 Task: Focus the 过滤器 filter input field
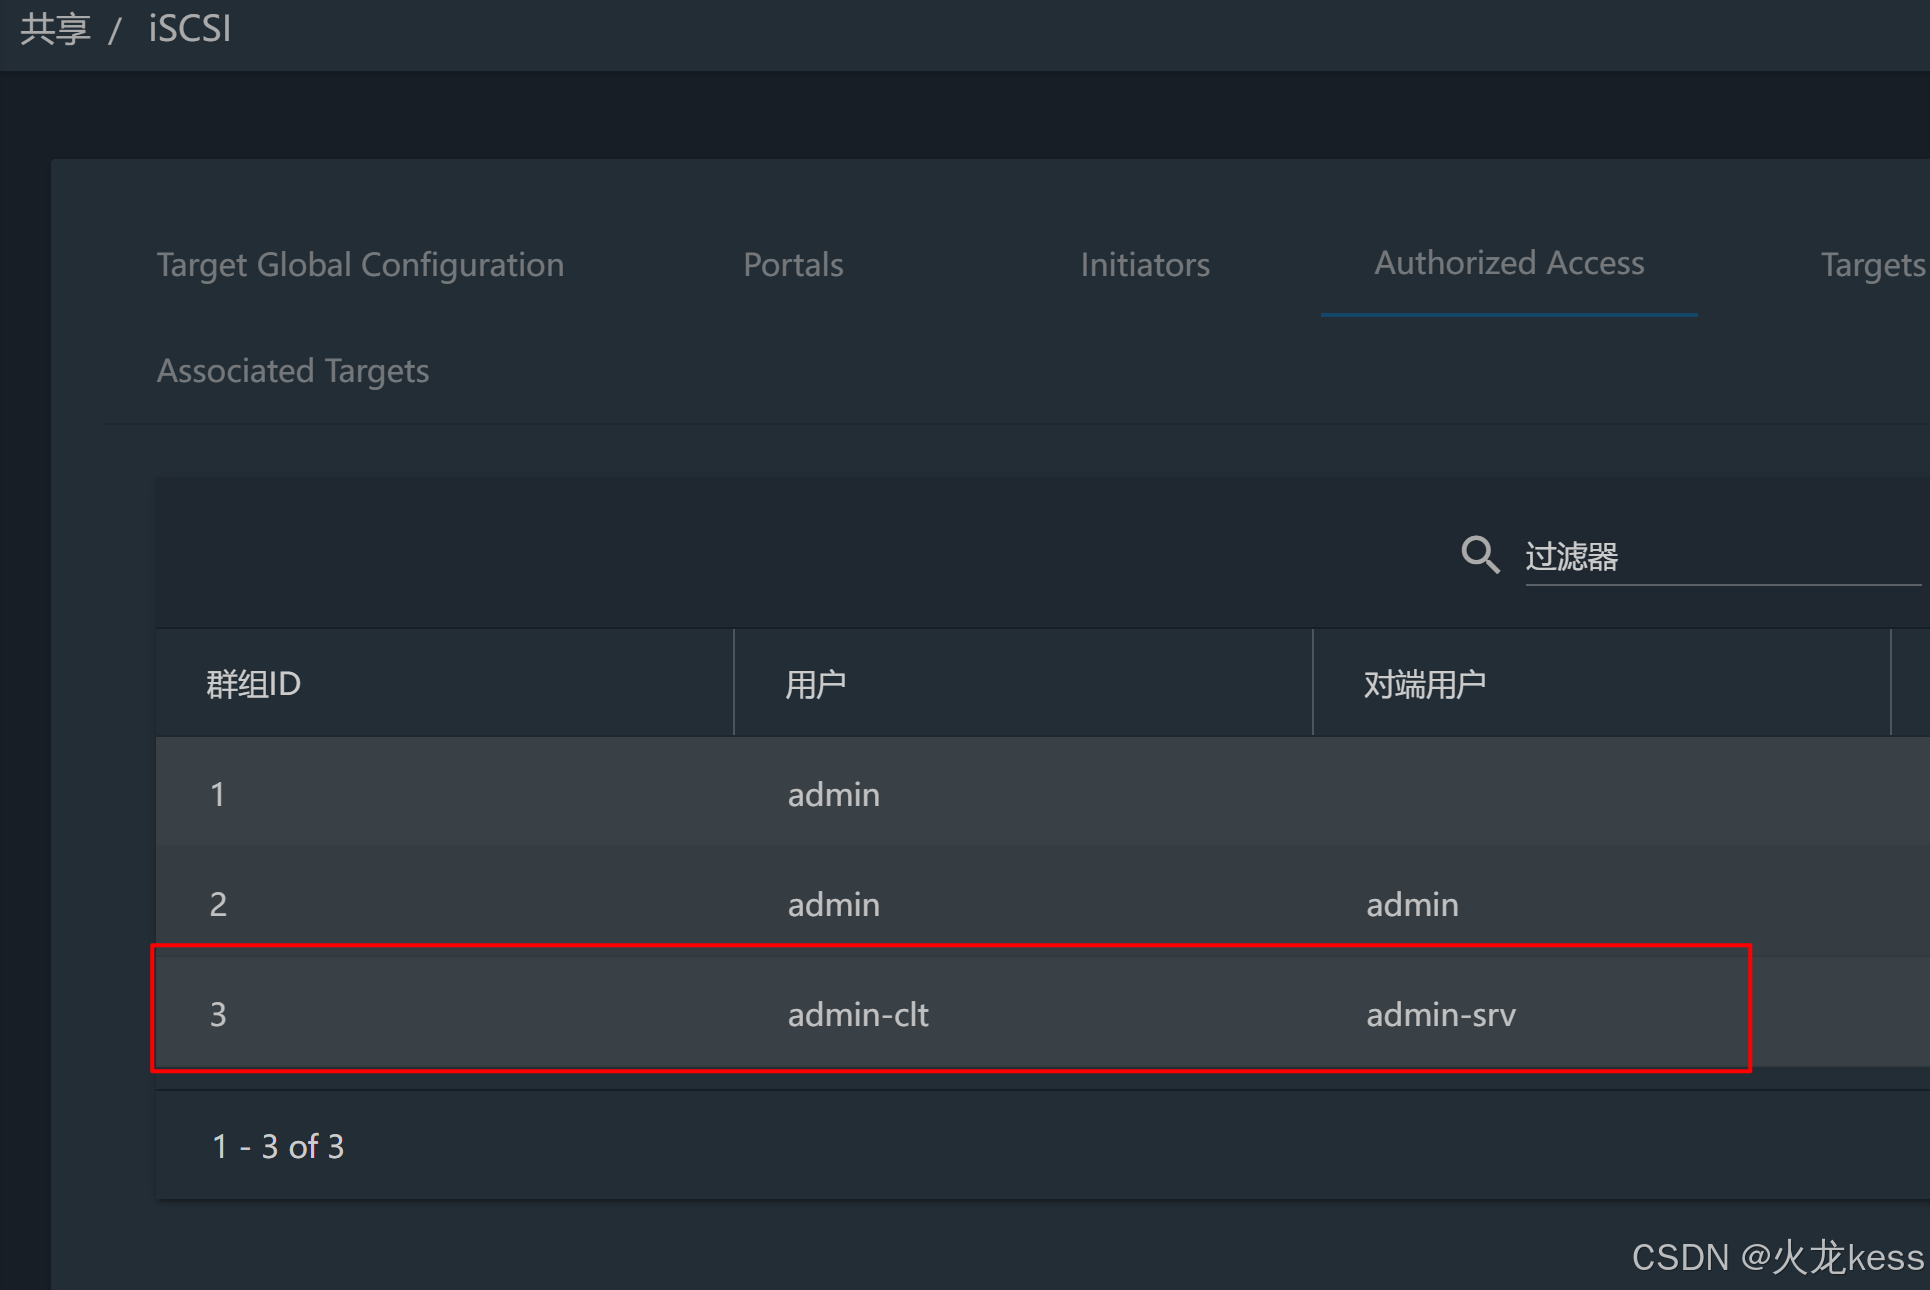(1723, 556)
